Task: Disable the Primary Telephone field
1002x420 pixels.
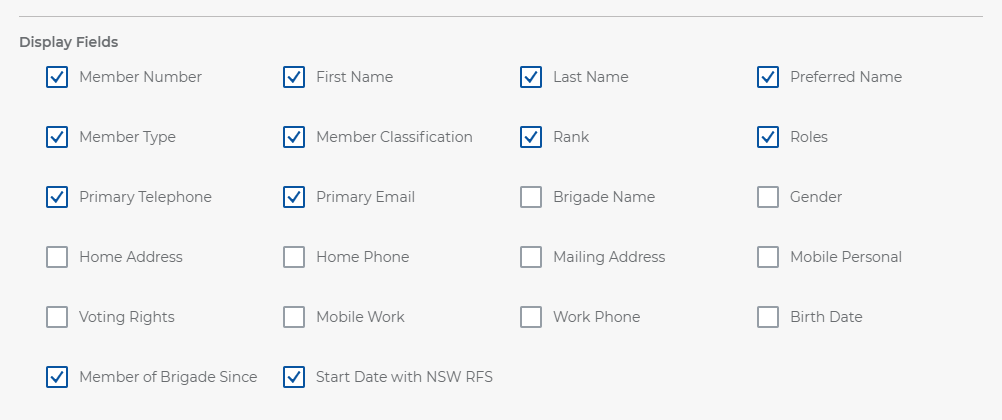Action: click(x=57, y=197)
